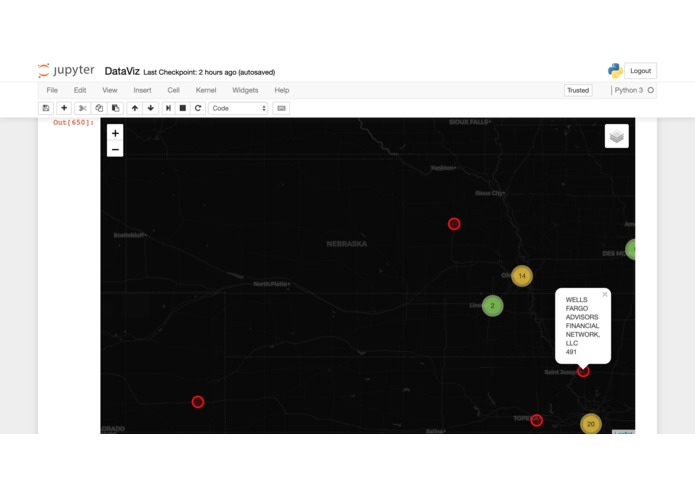Viewport: 695px width, 494px height.
Task: Click the Python logo icon
Action: [615, 71]
